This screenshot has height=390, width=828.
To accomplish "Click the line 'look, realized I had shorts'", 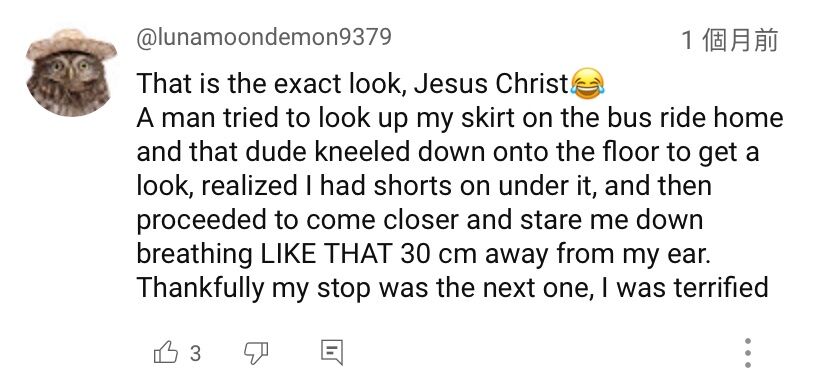I will tap(424, 186).
